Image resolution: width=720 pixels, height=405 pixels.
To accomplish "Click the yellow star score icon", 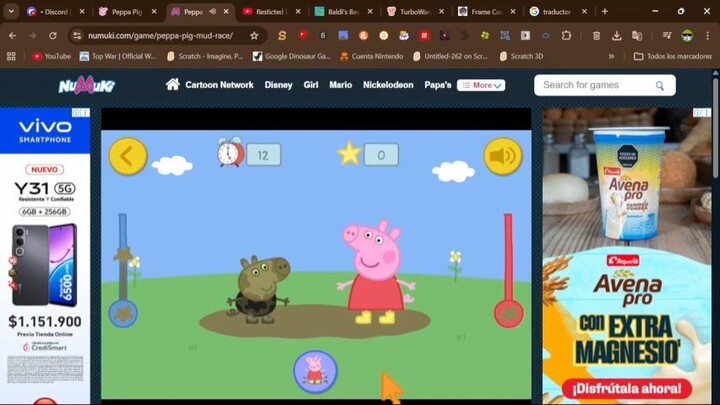I will coord(349,153).
